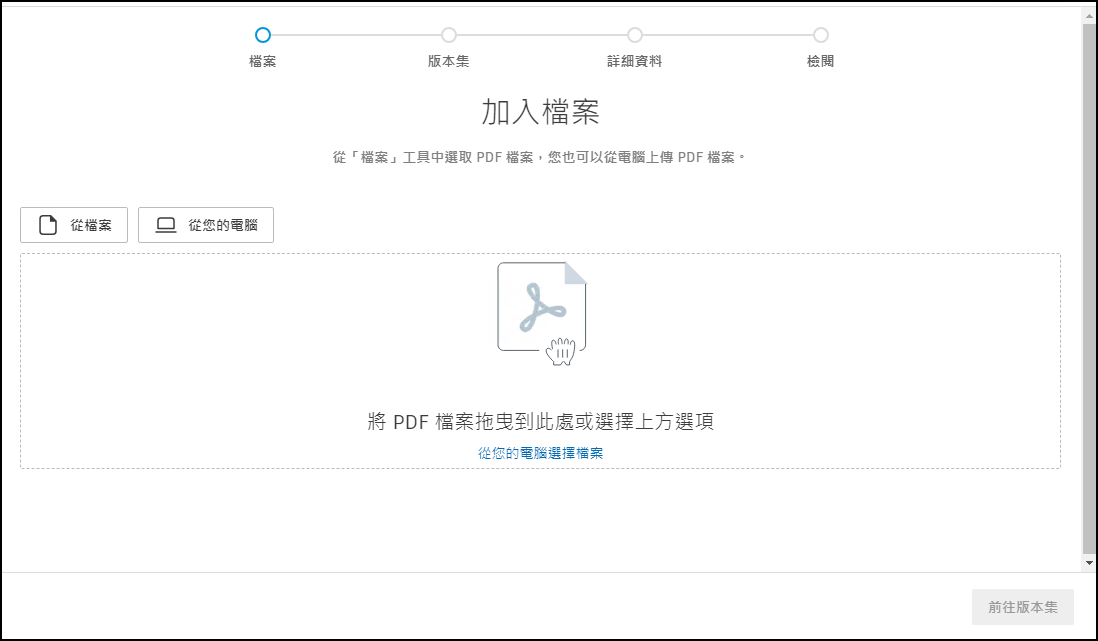Open the 從檔案 file picker
The image size is (1098, 641).
(74, 224)
